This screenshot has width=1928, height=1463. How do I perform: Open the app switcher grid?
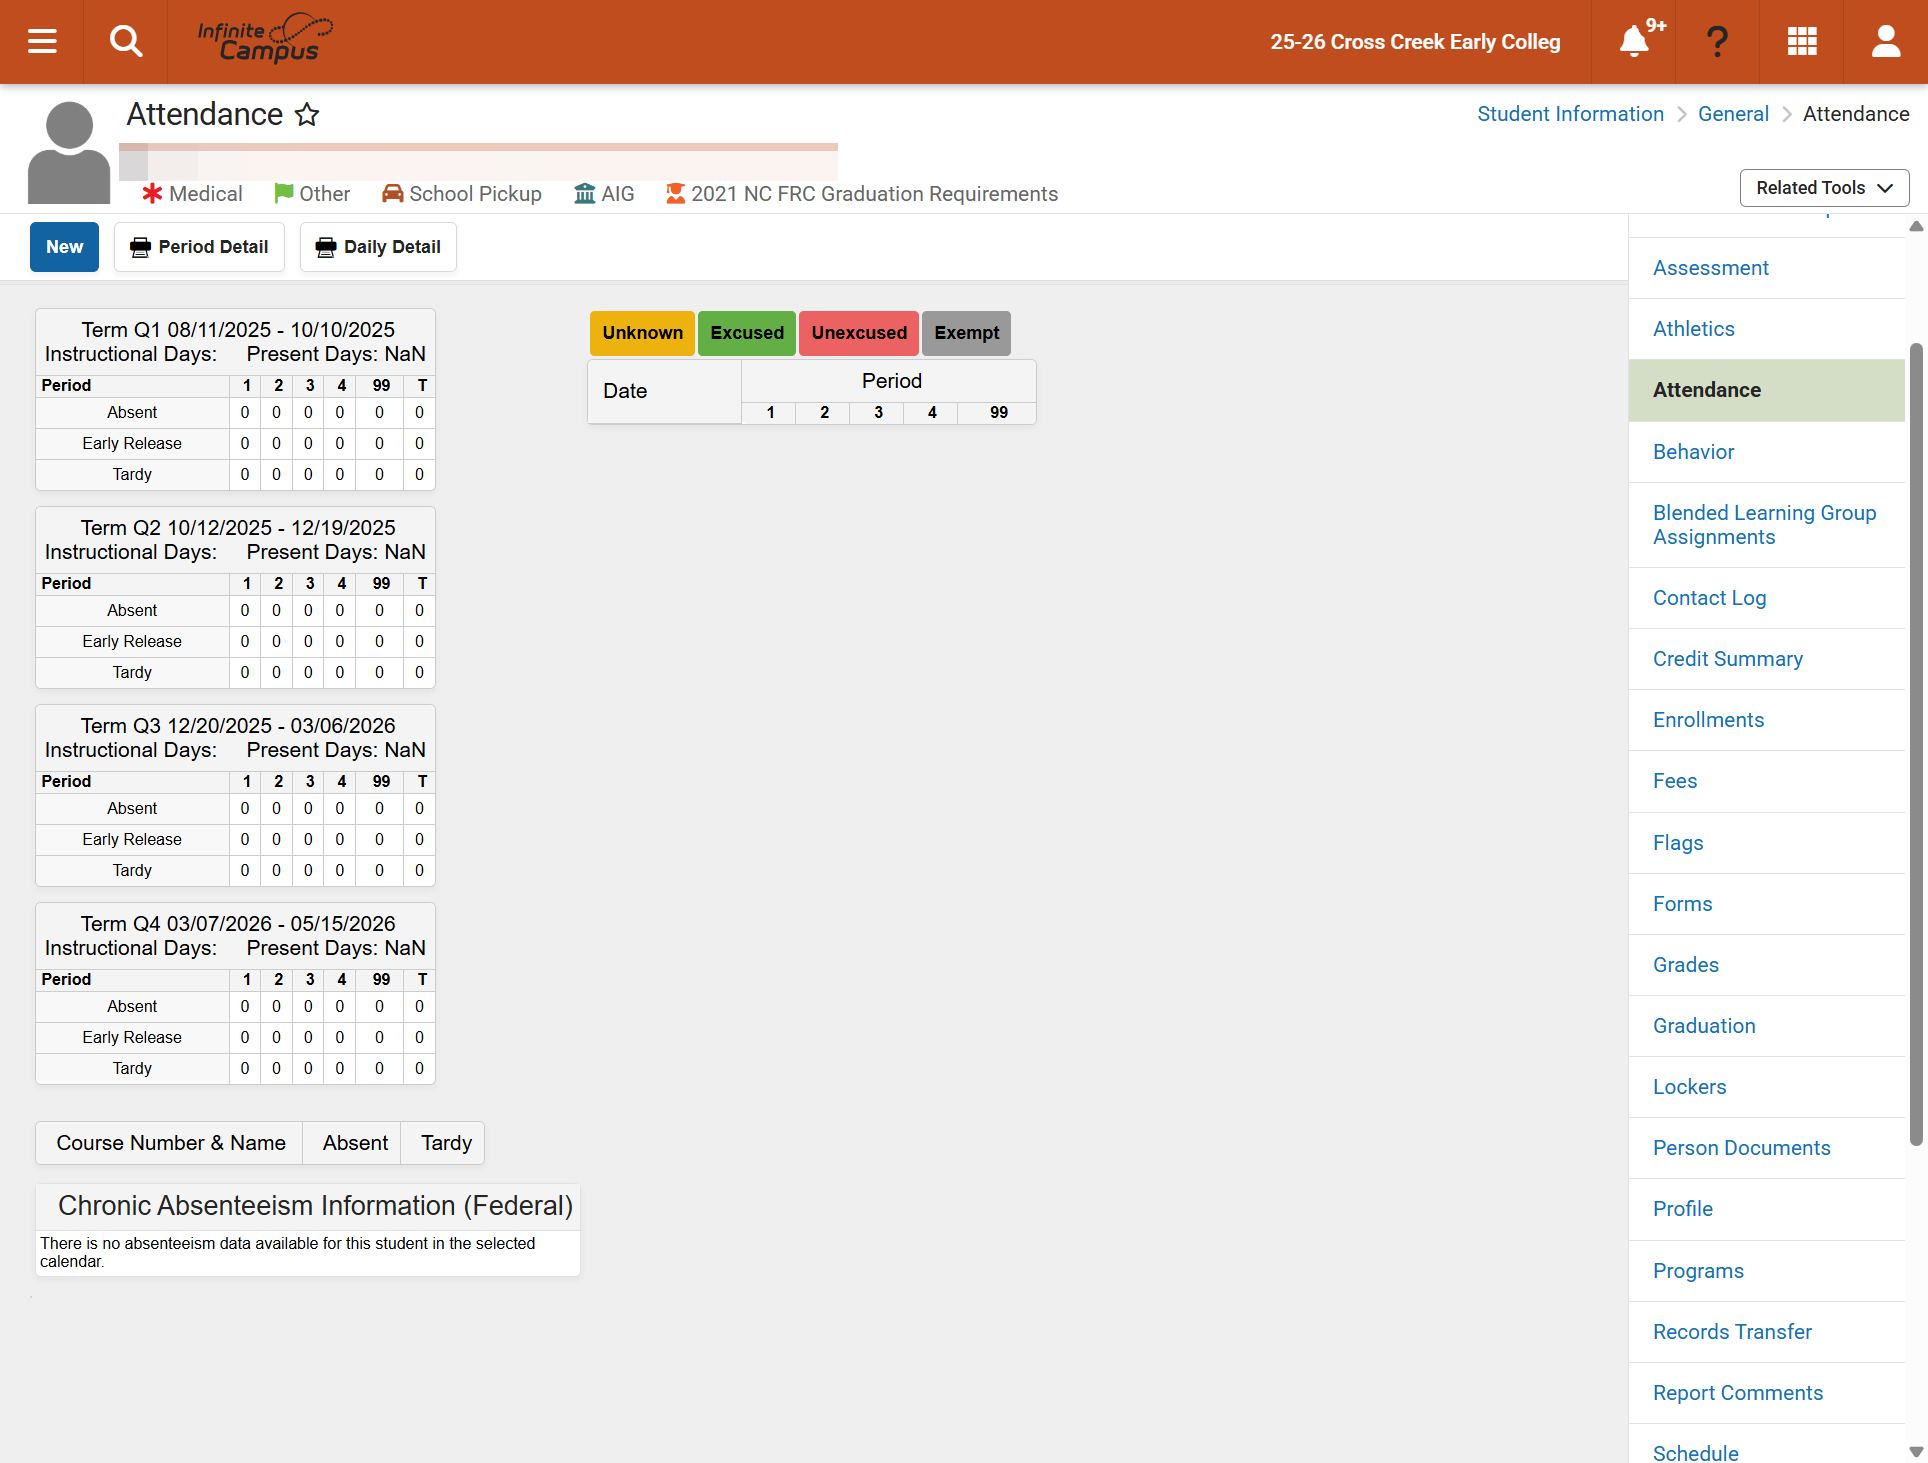click(x=1802, y=41)
